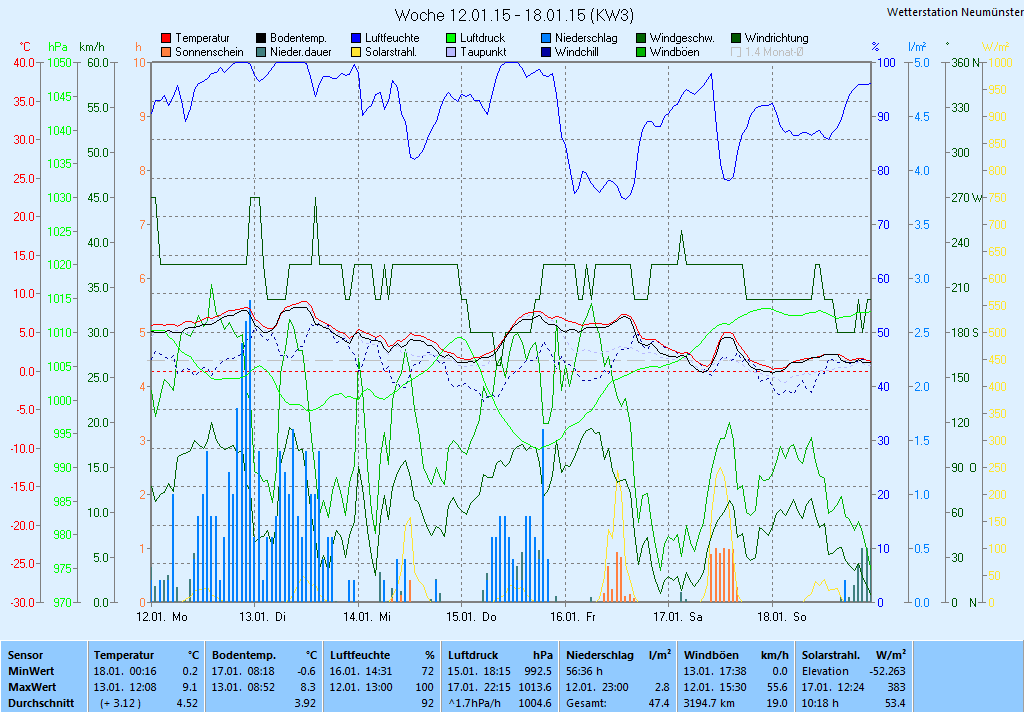Click the 'Niederschlag' column header in the table
The height and width of the screenshot is (712, 1024).
(600, 655)
